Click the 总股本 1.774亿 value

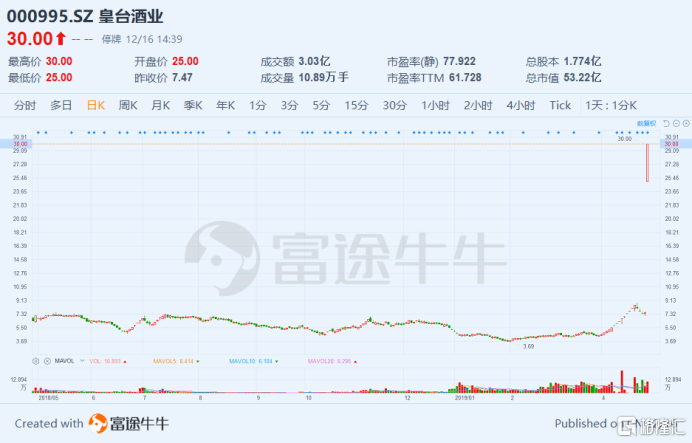583,61
